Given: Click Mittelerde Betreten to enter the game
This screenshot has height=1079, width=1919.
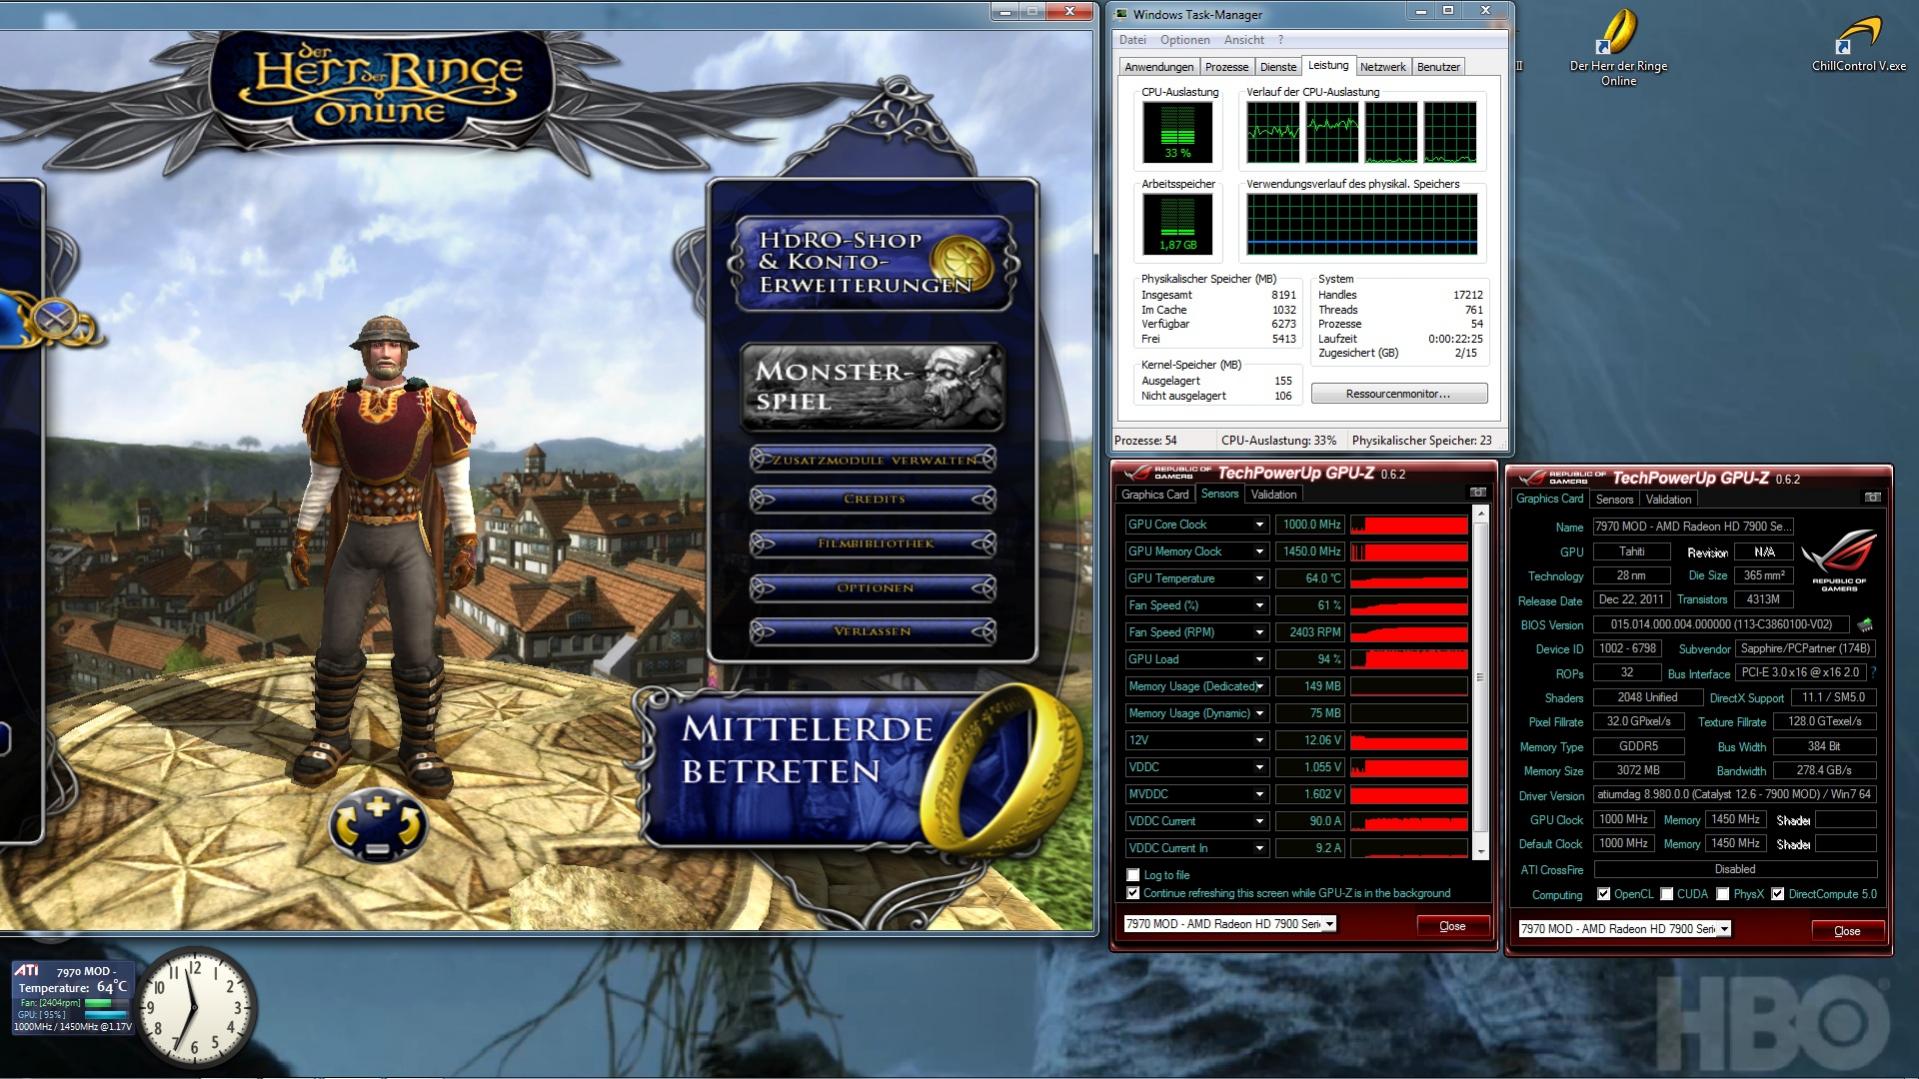Looking at the screenshot, I should point(840,770).
